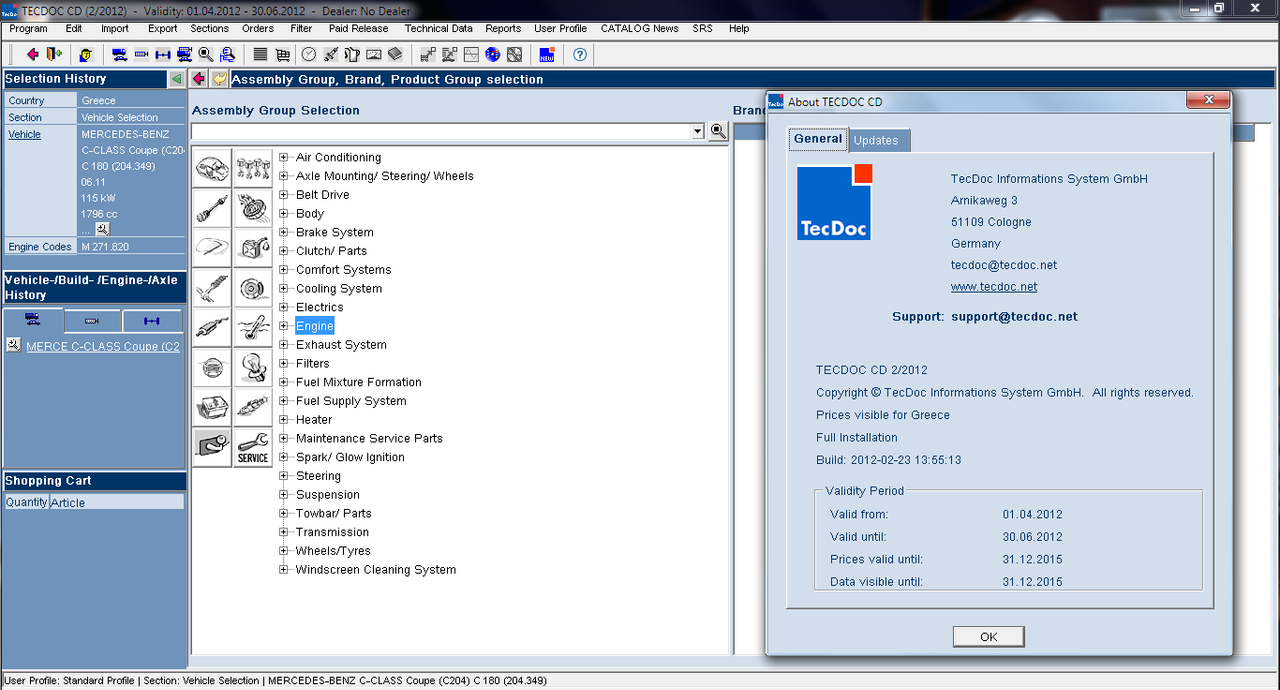Click the magnifier article search toolbar icon
Image resolution: width=1280 pixels, height=690 pixels.
coord(206,54)
